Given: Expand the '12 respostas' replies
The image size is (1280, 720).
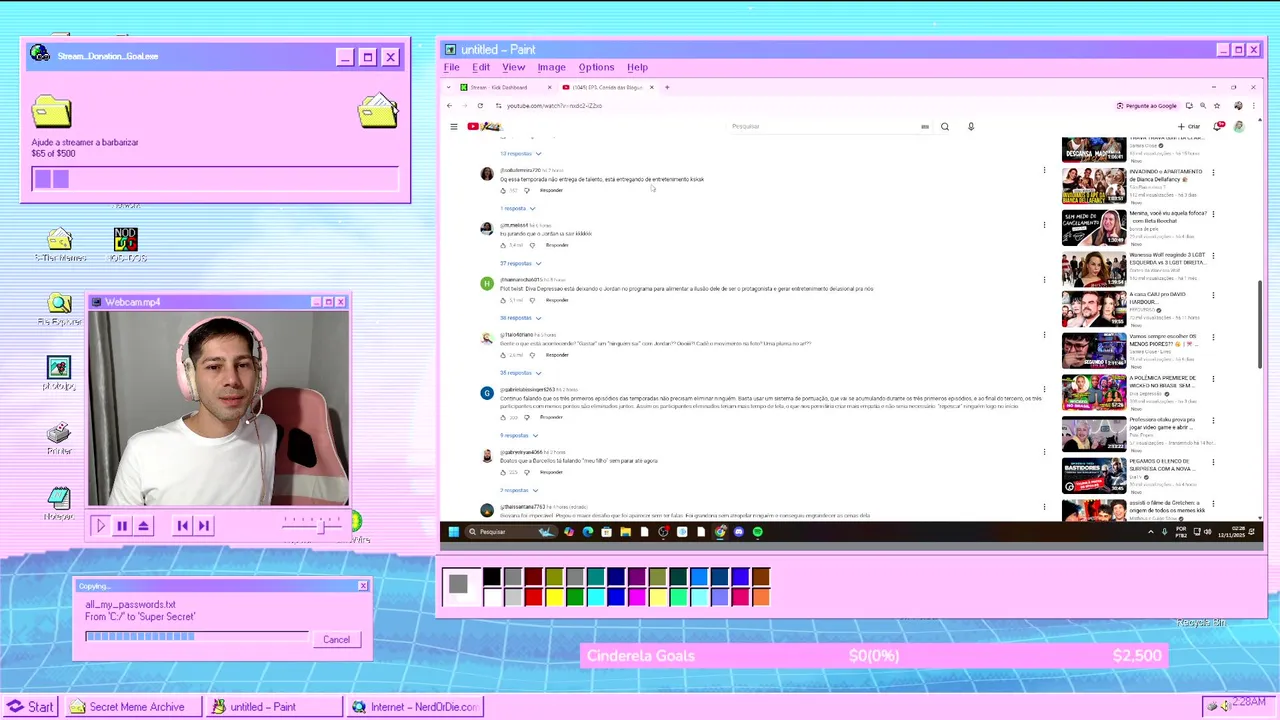Looking at the screenshot, I should click(x=520, y=153).
